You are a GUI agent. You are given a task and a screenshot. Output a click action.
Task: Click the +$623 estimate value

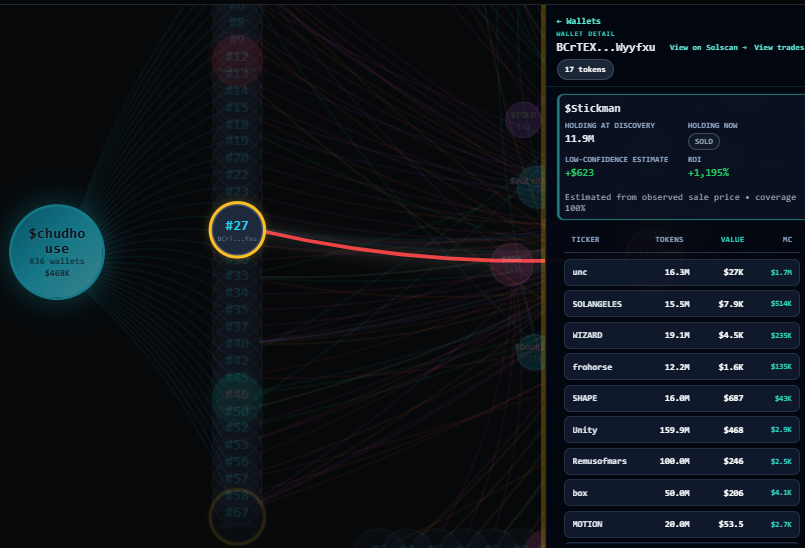click(x=579, y=173)
